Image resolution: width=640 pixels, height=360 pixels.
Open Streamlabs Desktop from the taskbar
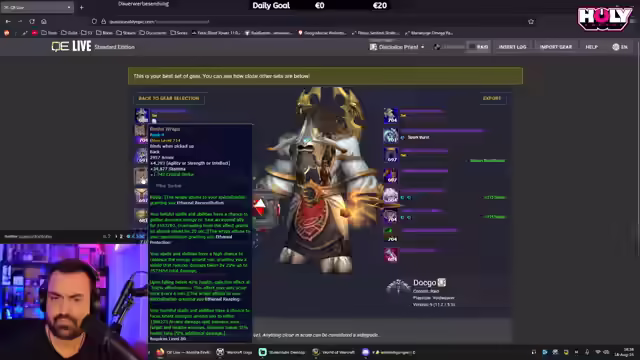[282, 352]
